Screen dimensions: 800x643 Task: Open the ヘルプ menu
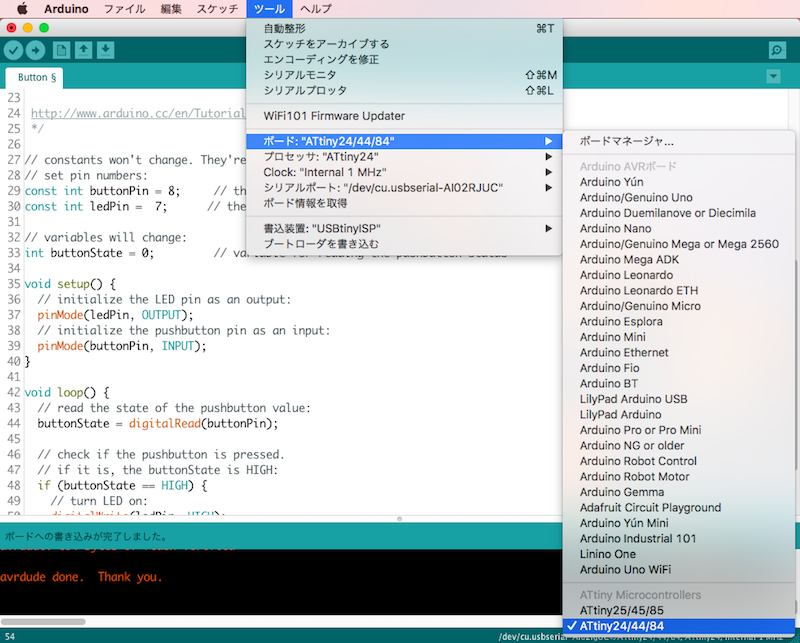(316, 9)
